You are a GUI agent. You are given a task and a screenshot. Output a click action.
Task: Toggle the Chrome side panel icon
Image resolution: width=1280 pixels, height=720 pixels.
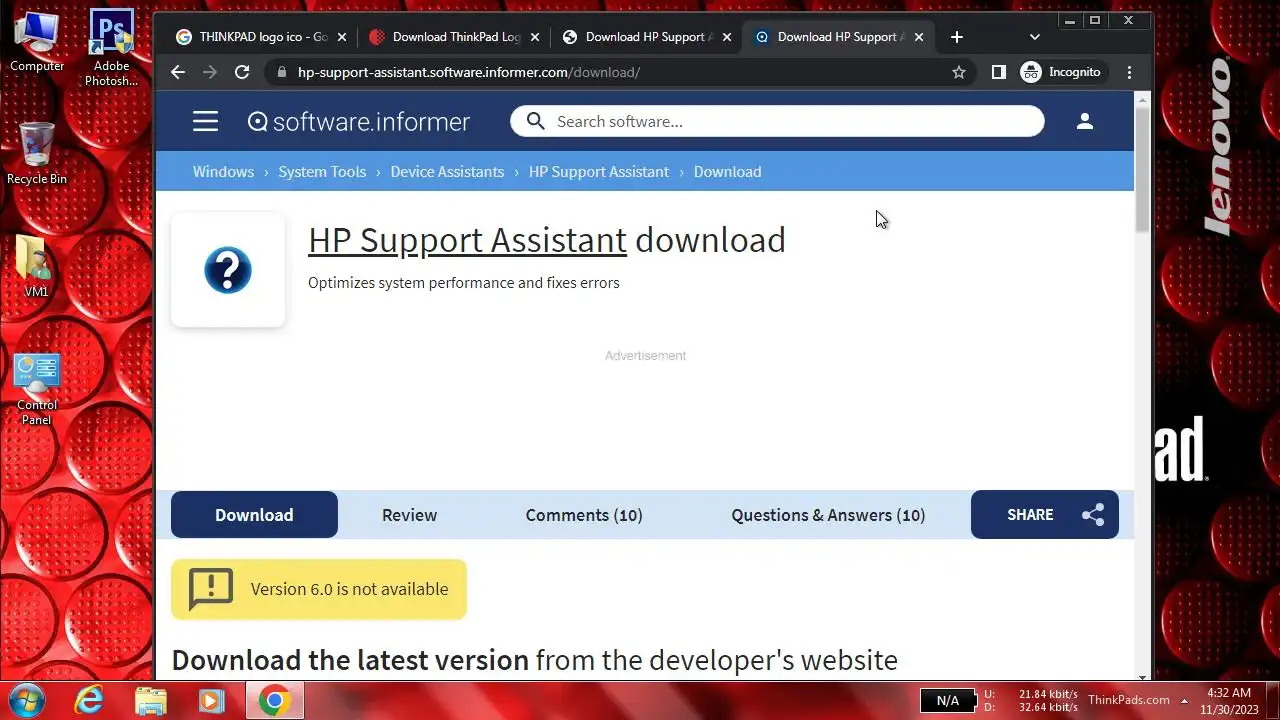tap(998, 72)
